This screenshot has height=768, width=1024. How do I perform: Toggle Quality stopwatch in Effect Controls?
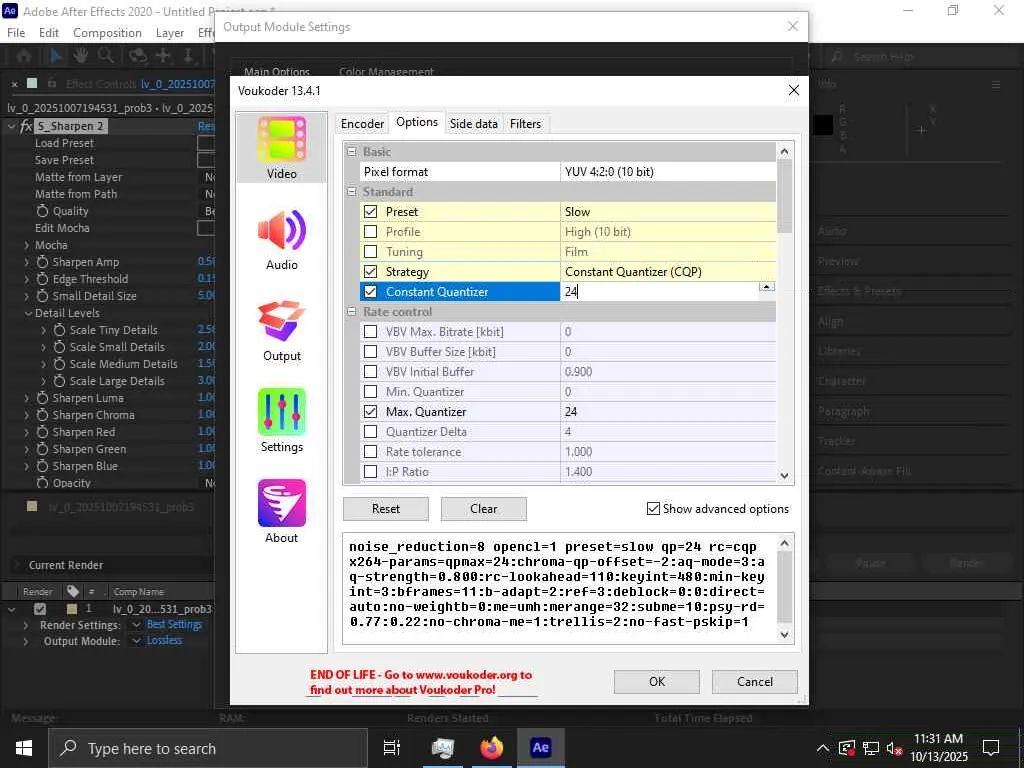pyautogui.click(x=42, y=211)
